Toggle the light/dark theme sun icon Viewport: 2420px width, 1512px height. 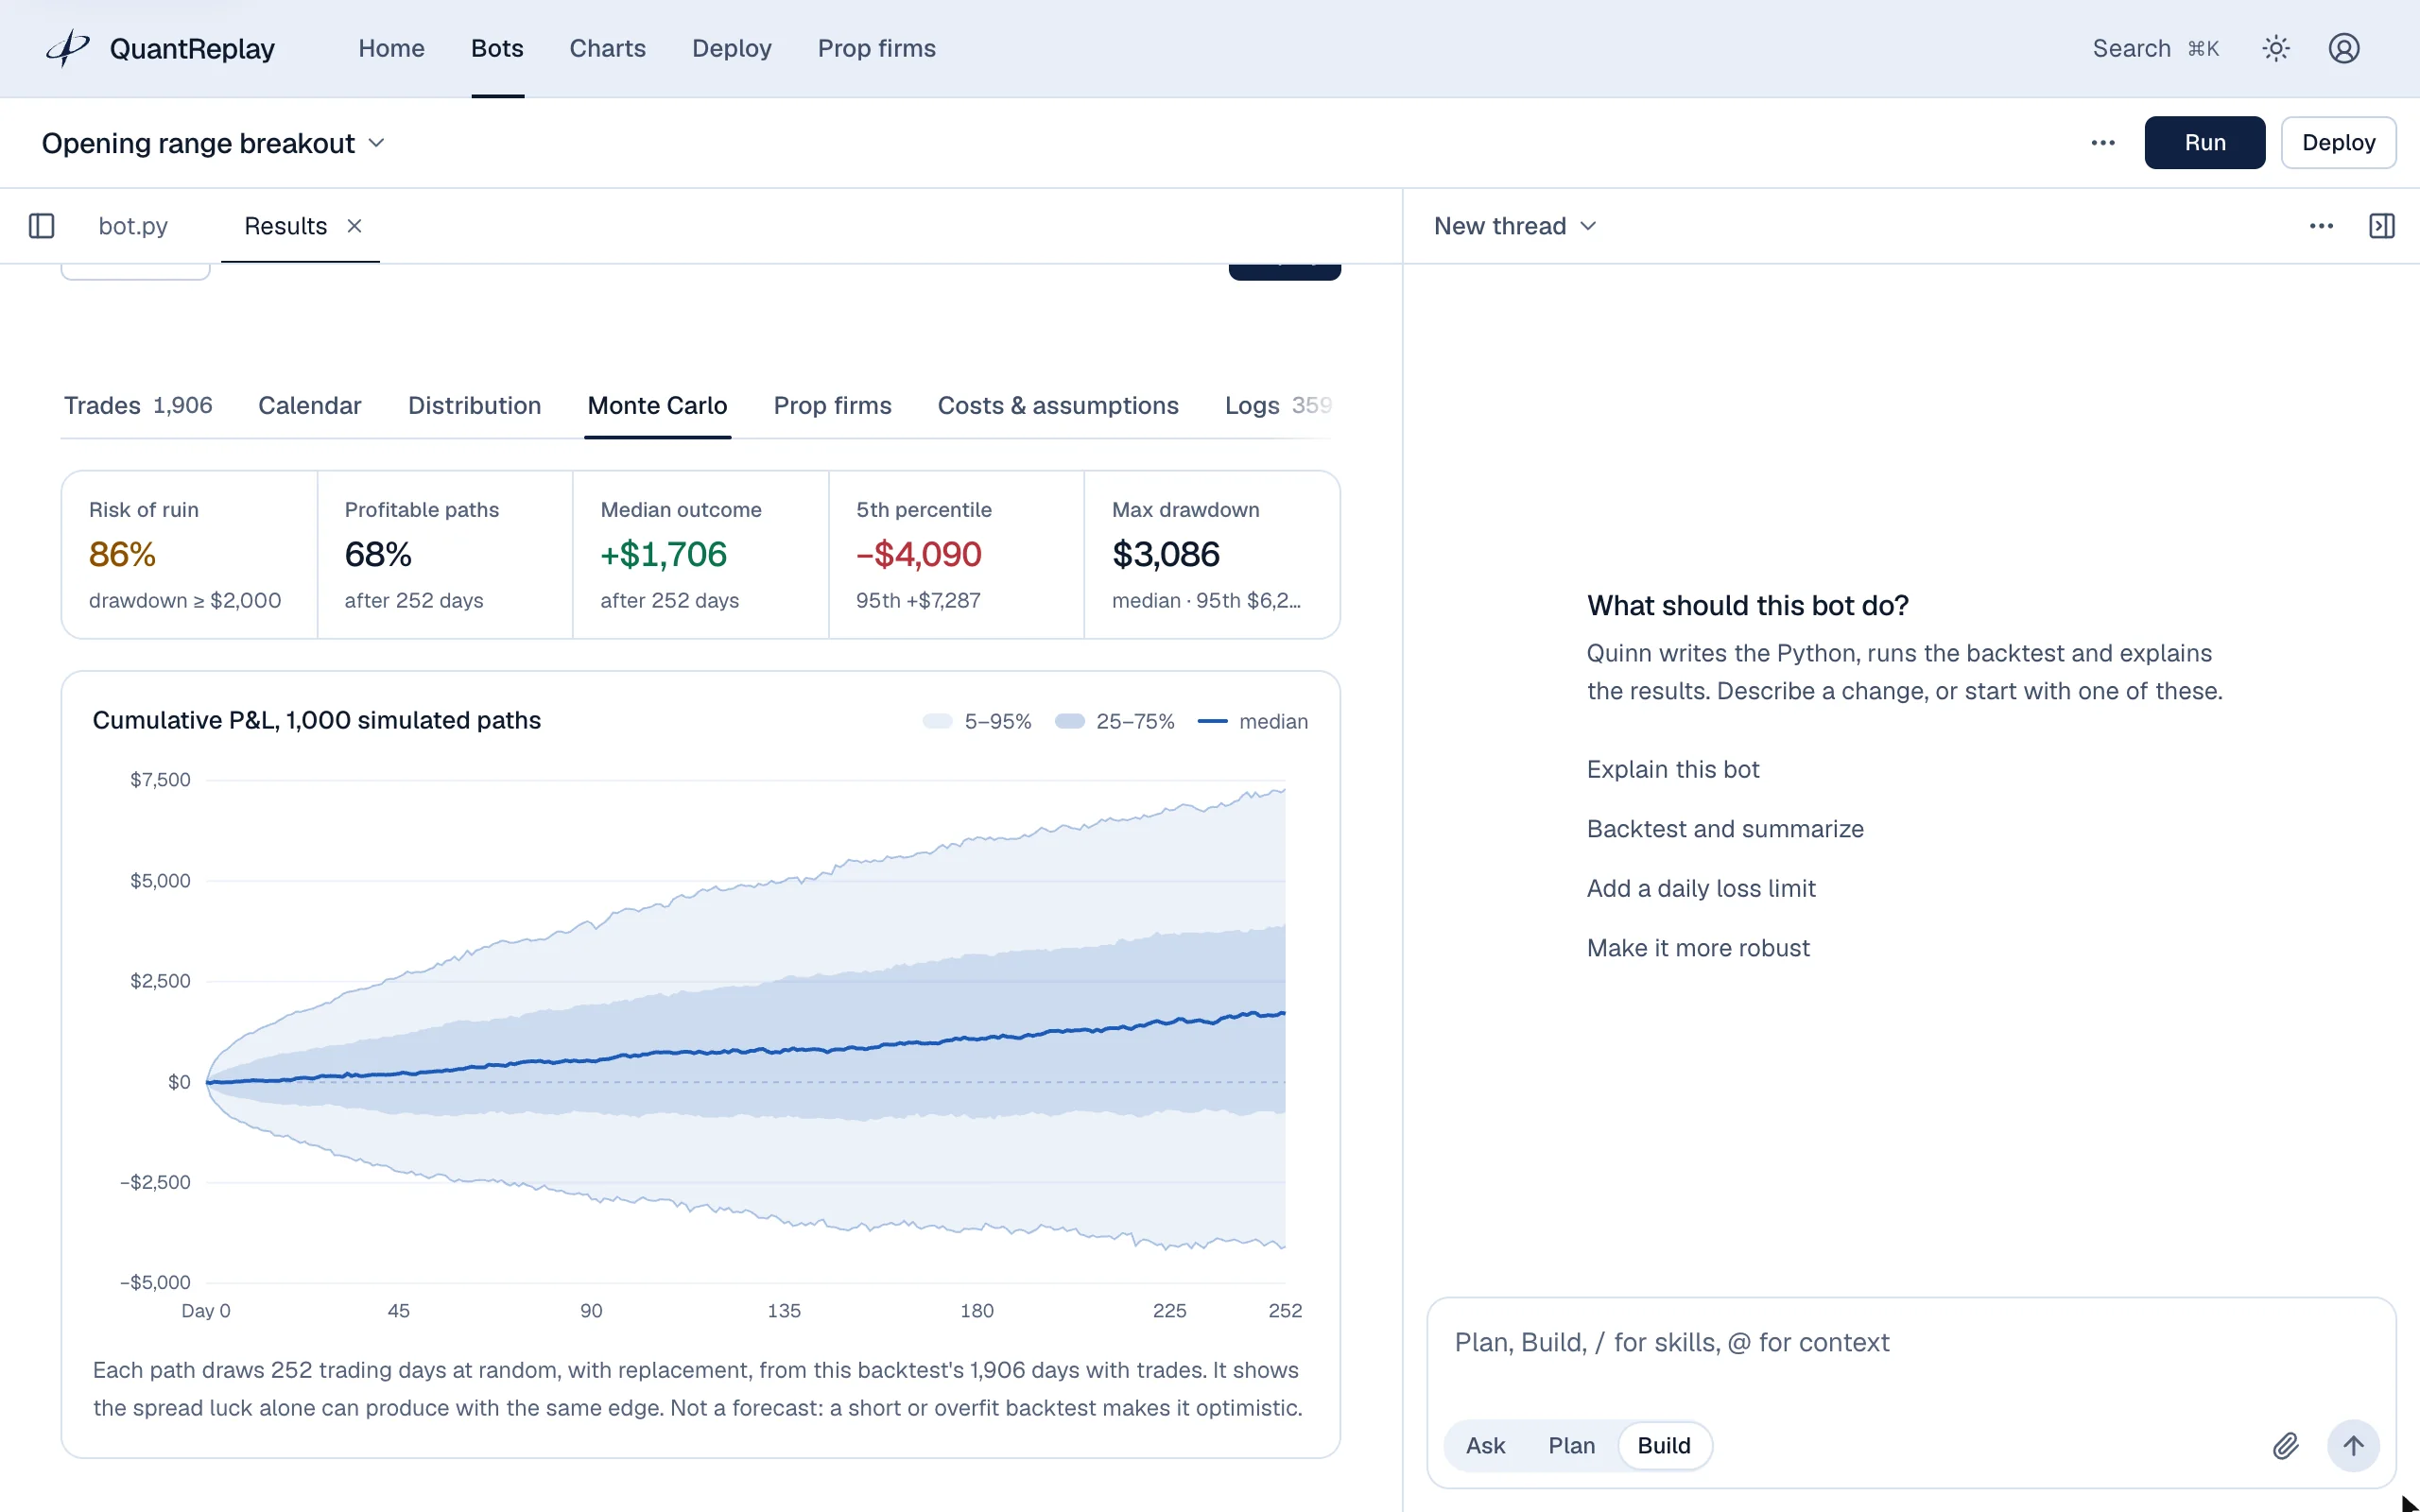click(2276, 48)
